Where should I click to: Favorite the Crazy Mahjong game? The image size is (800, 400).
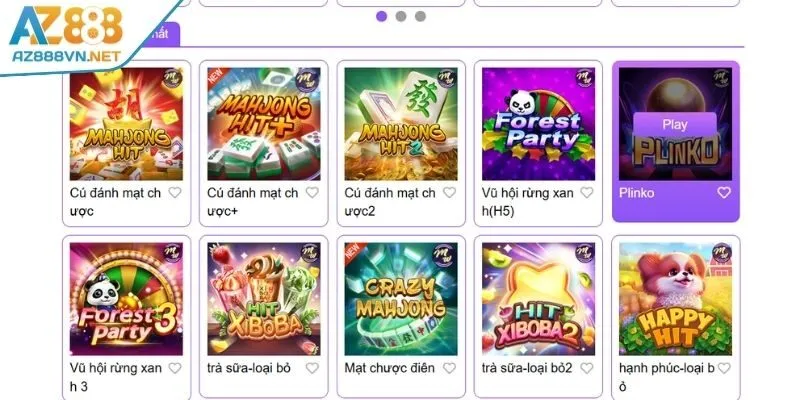tap(449, 368)
